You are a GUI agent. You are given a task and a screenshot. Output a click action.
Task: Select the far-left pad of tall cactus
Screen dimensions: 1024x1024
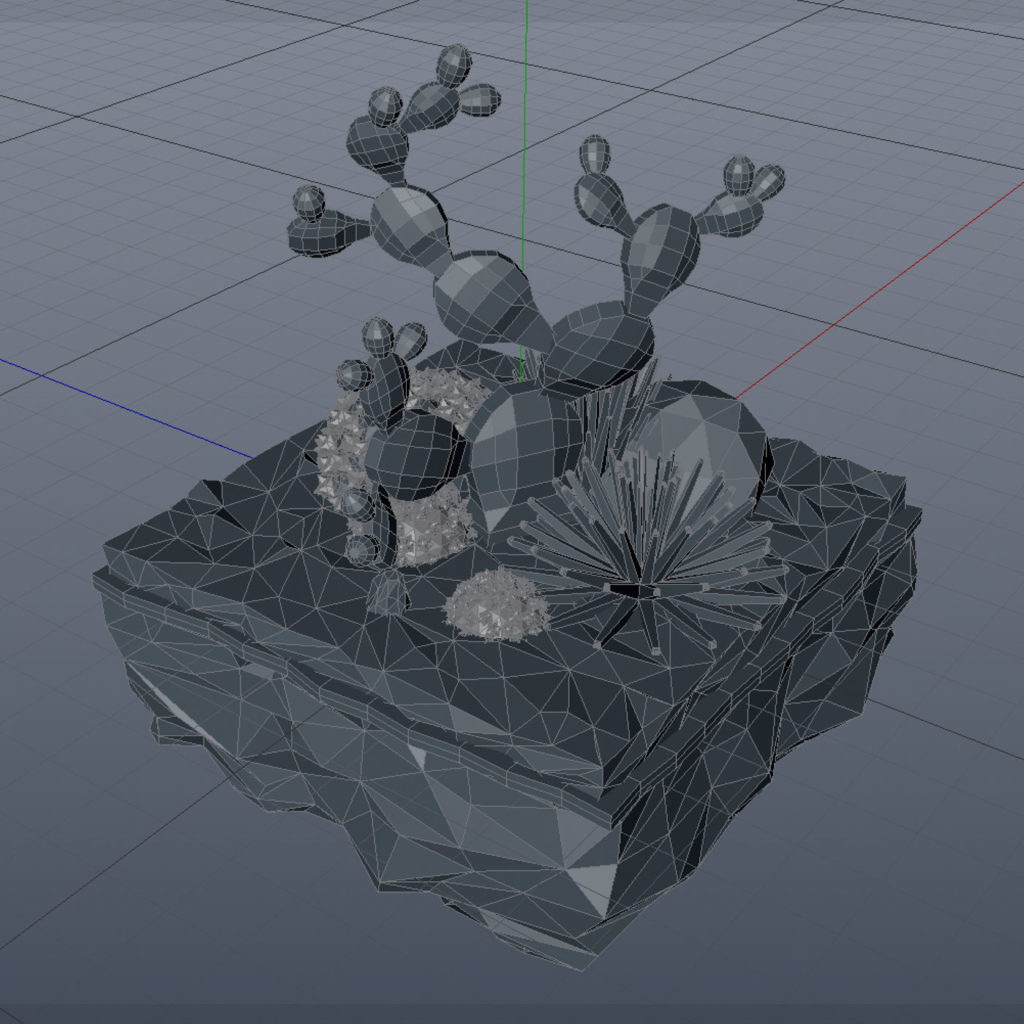tap(318, 228)
